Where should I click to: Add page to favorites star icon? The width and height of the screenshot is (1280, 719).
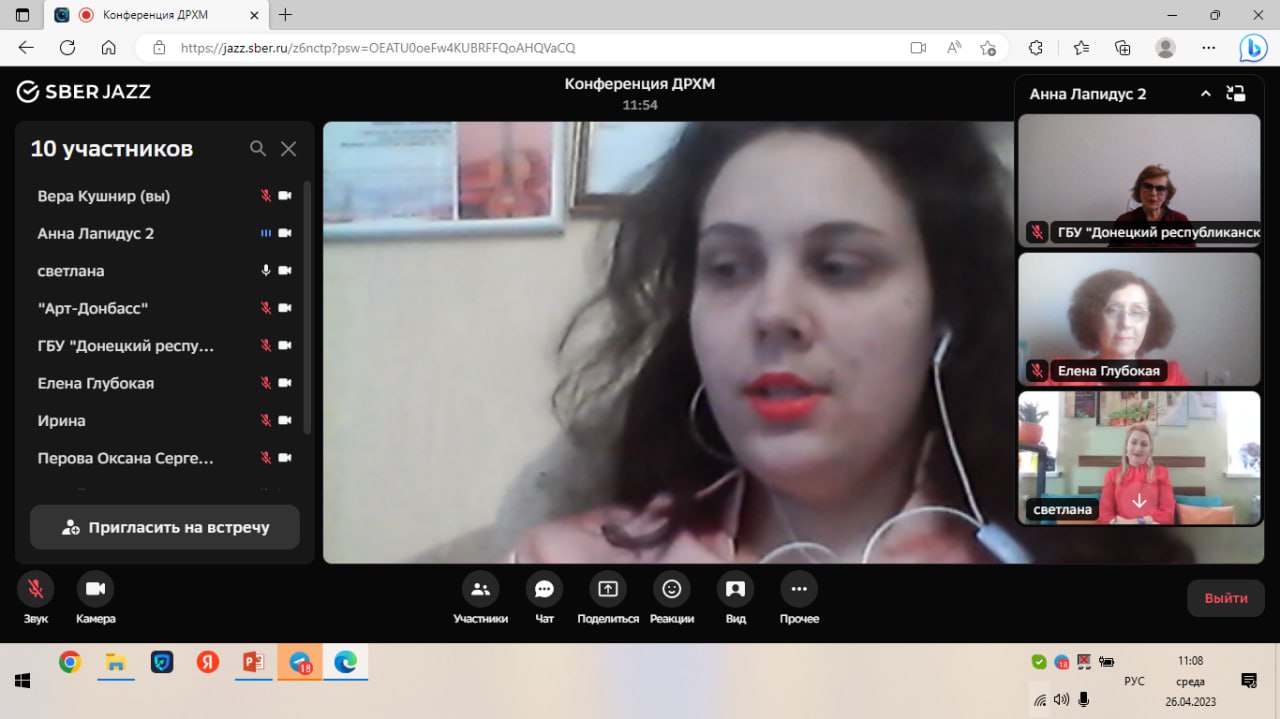point(988,48)
